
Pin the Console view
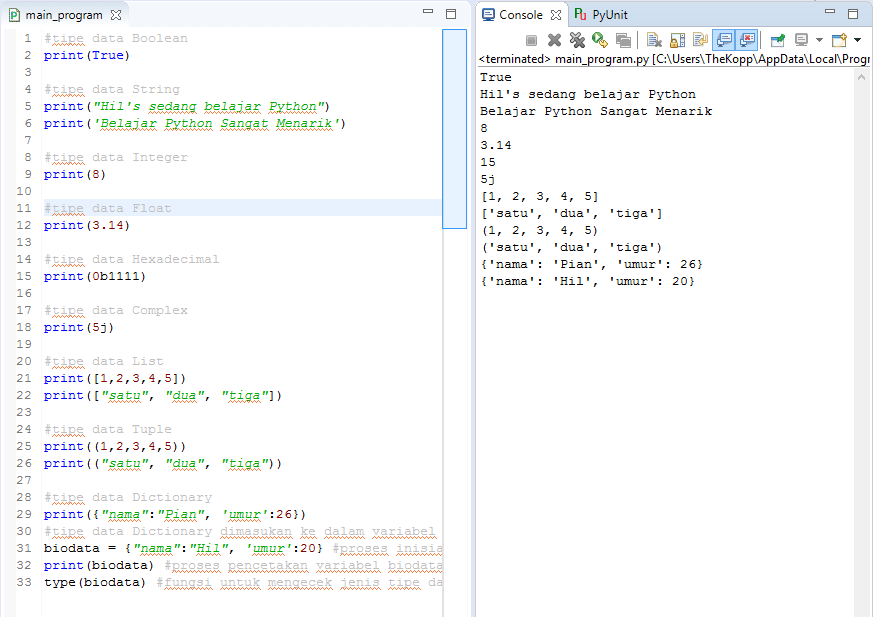[x=777, y=40]
